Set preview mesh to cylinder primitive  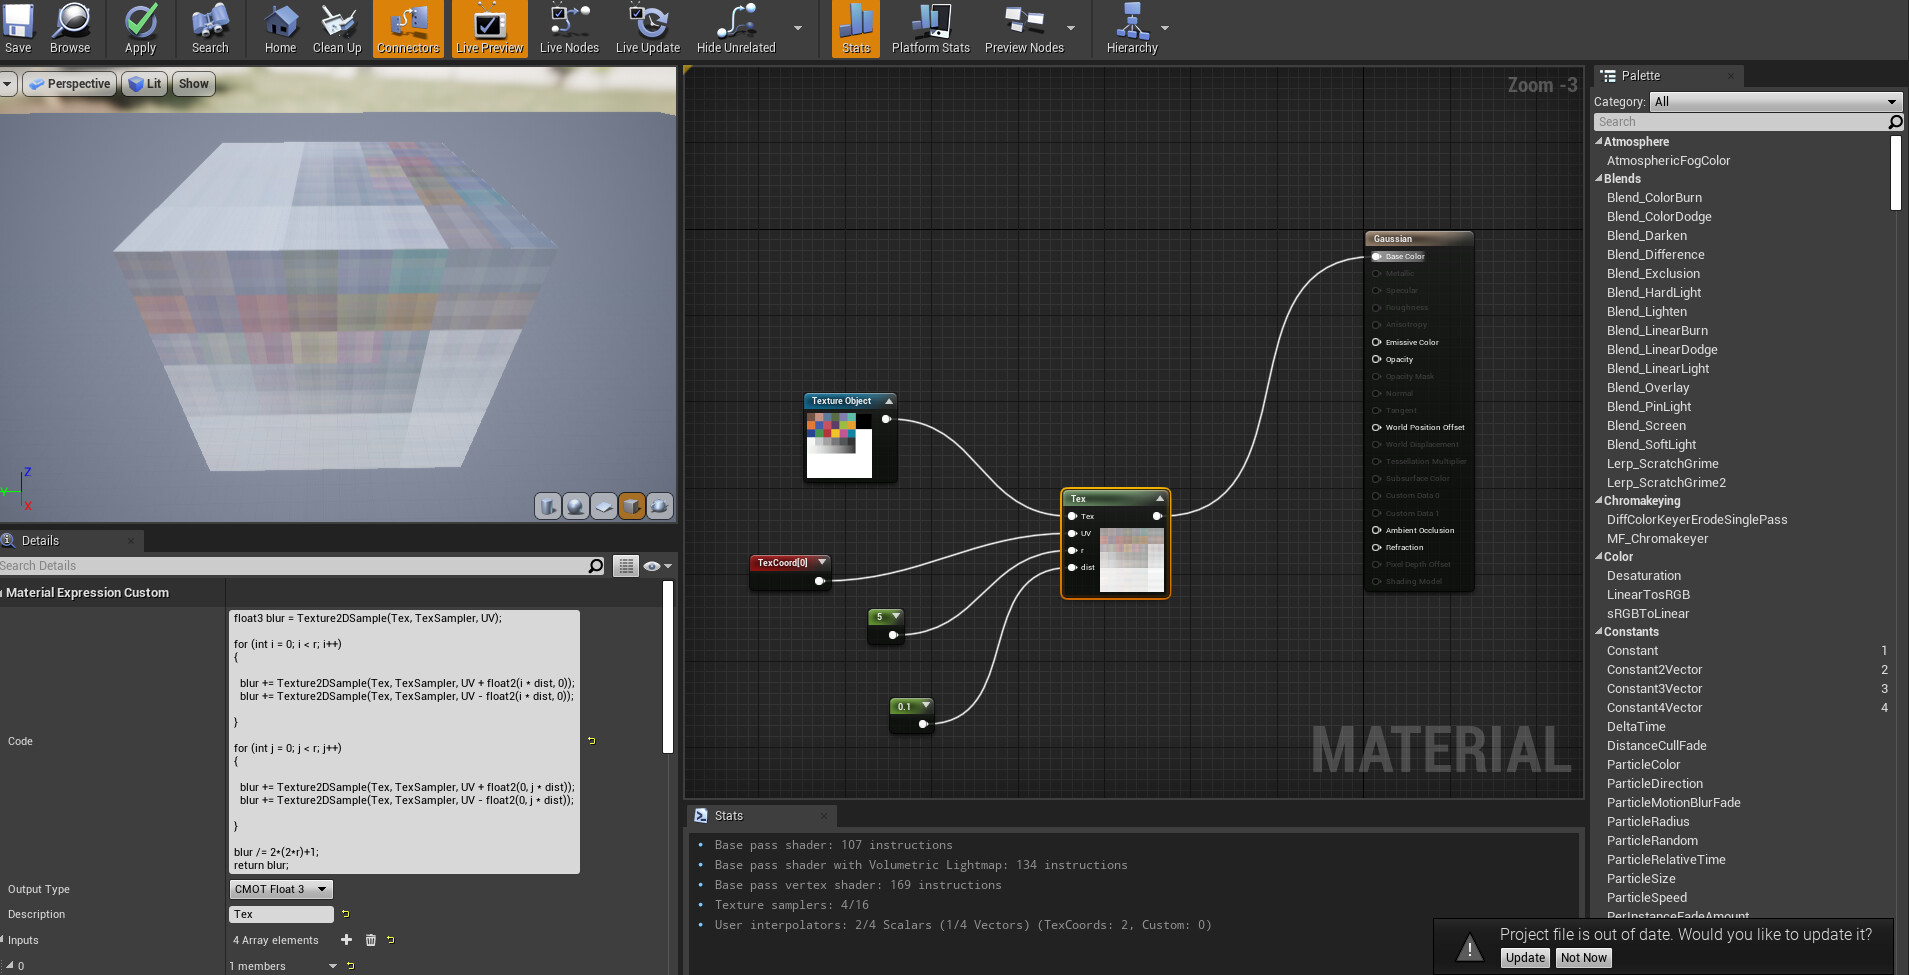pyautogui.click(x=548, y=507)
